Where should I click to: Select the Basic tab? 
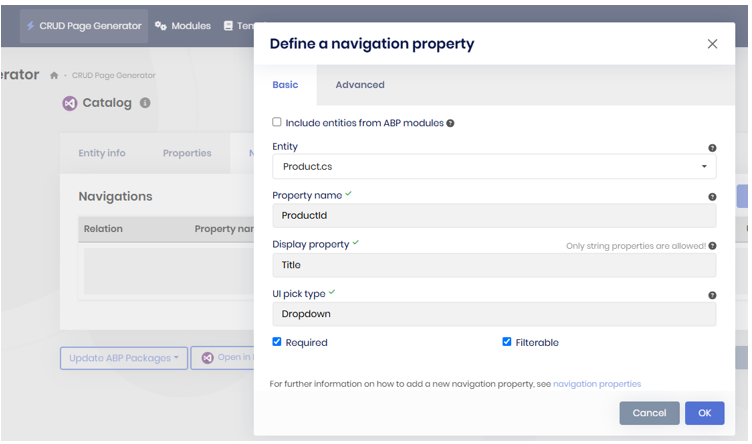click(x=285, y=85)
